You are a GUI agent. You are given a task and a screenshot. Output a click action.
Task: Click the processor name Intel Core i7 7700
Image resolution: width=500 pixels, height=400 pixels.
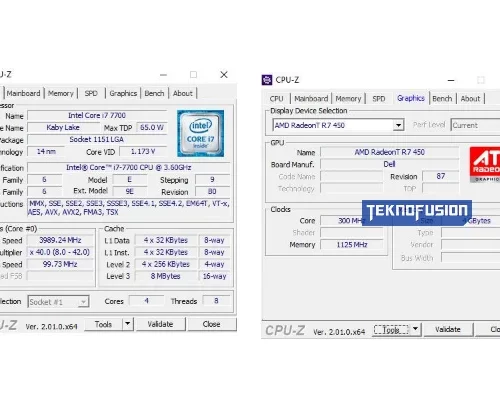tap(97, 115)
